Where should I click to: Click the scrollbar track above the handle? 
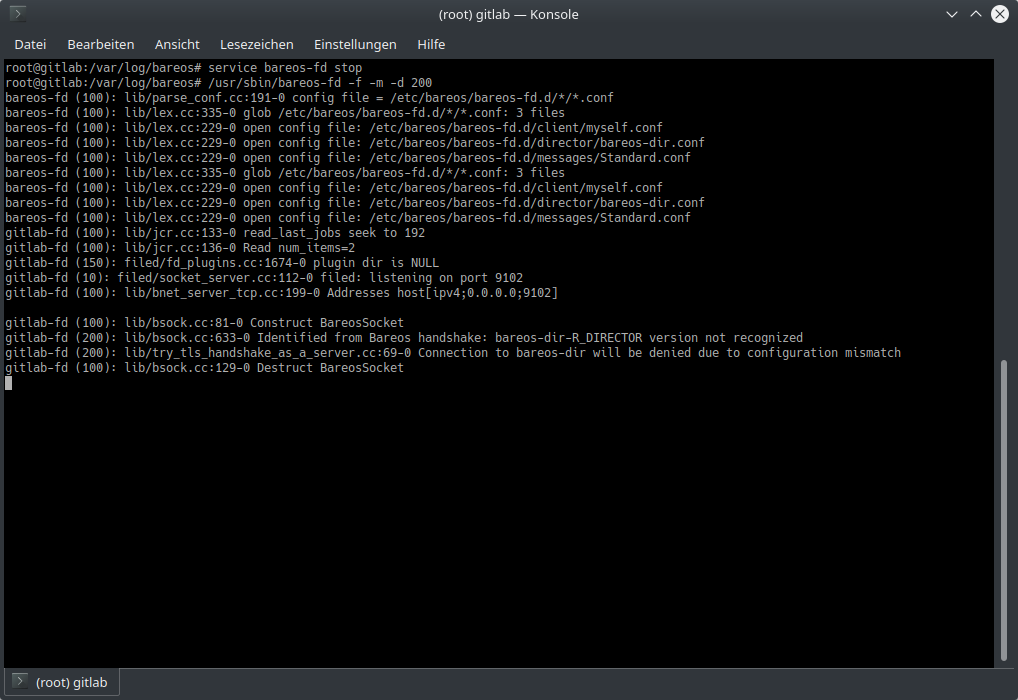[1005, 200]
